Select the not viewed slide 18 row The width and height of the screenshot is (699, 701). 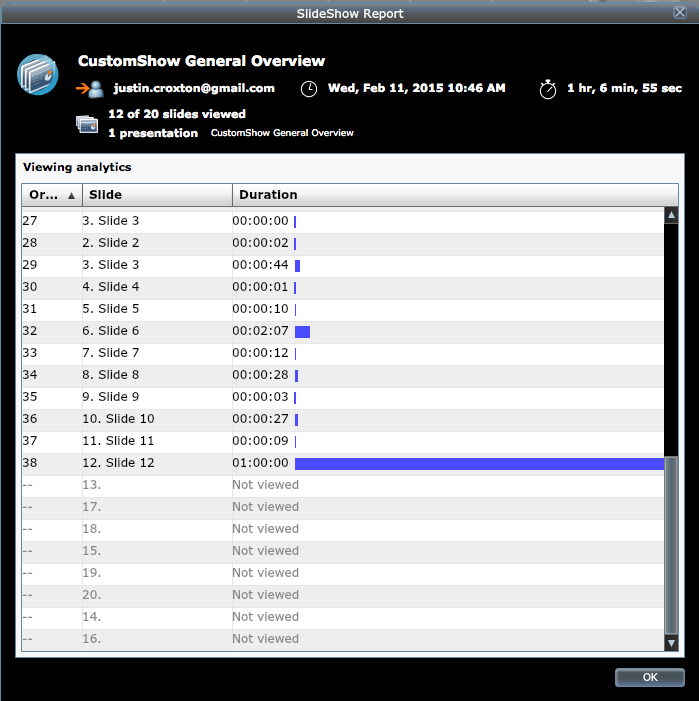click(x=343, y=529)
